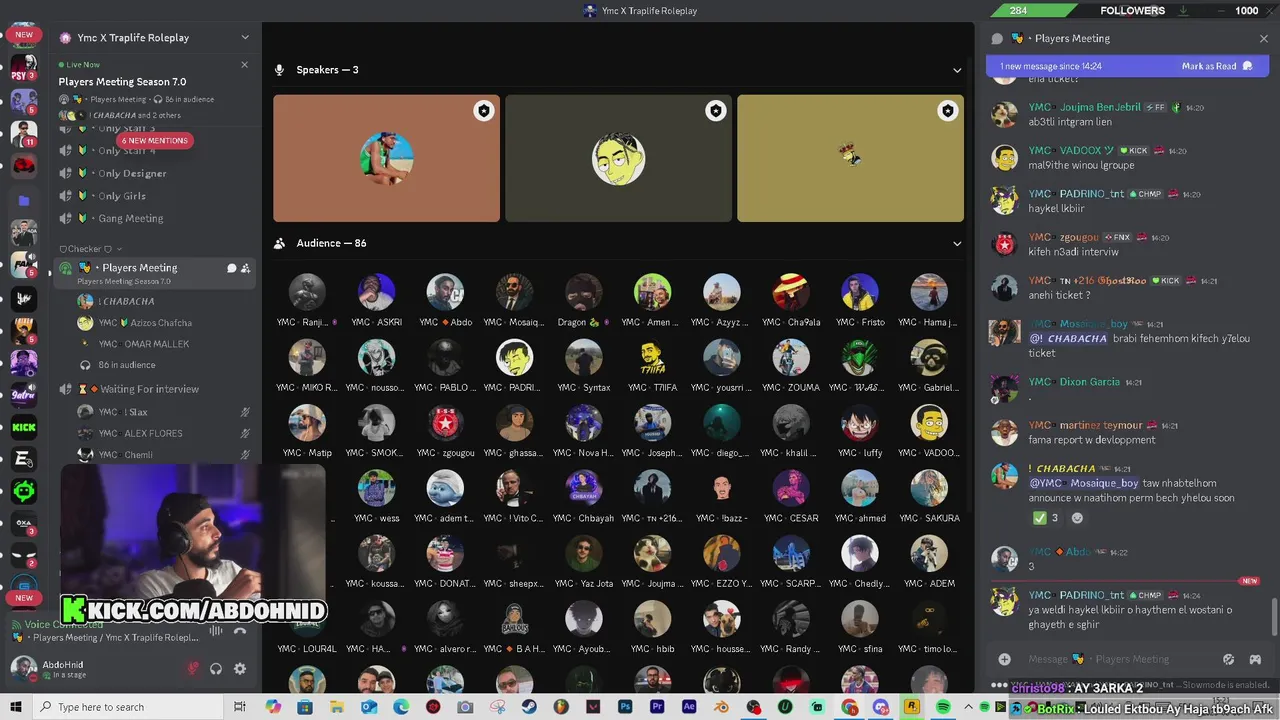This screenshot has width=1280, height=720.
Task: Click moderator shield on third speaker tile
Action: coord(948,111)
